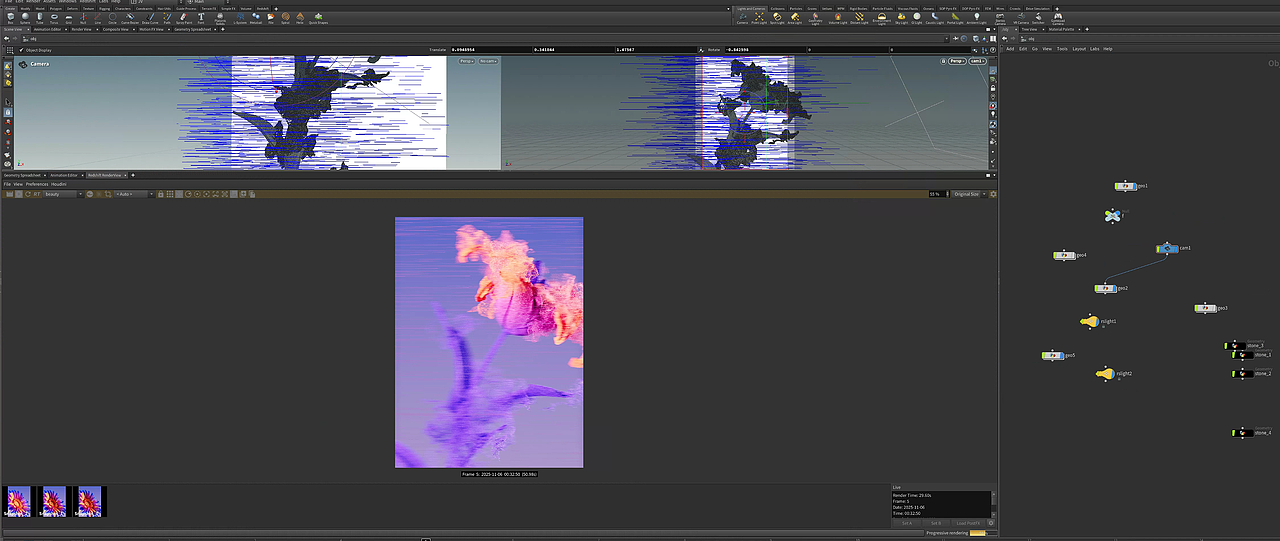Select the Font shelf tool

tap(201, 18)
